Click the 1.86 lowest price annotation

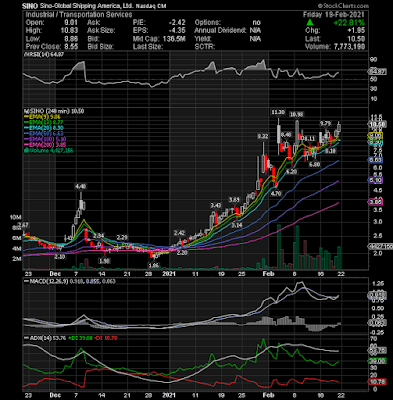(154, 266)
